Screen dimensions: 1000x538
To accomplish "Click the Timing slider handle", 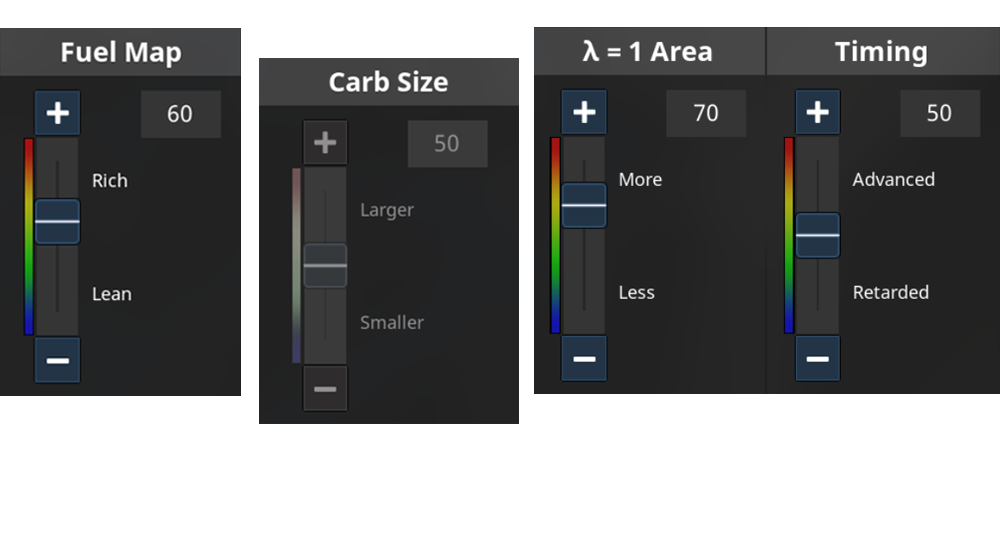I will click(x=817, y=235).
